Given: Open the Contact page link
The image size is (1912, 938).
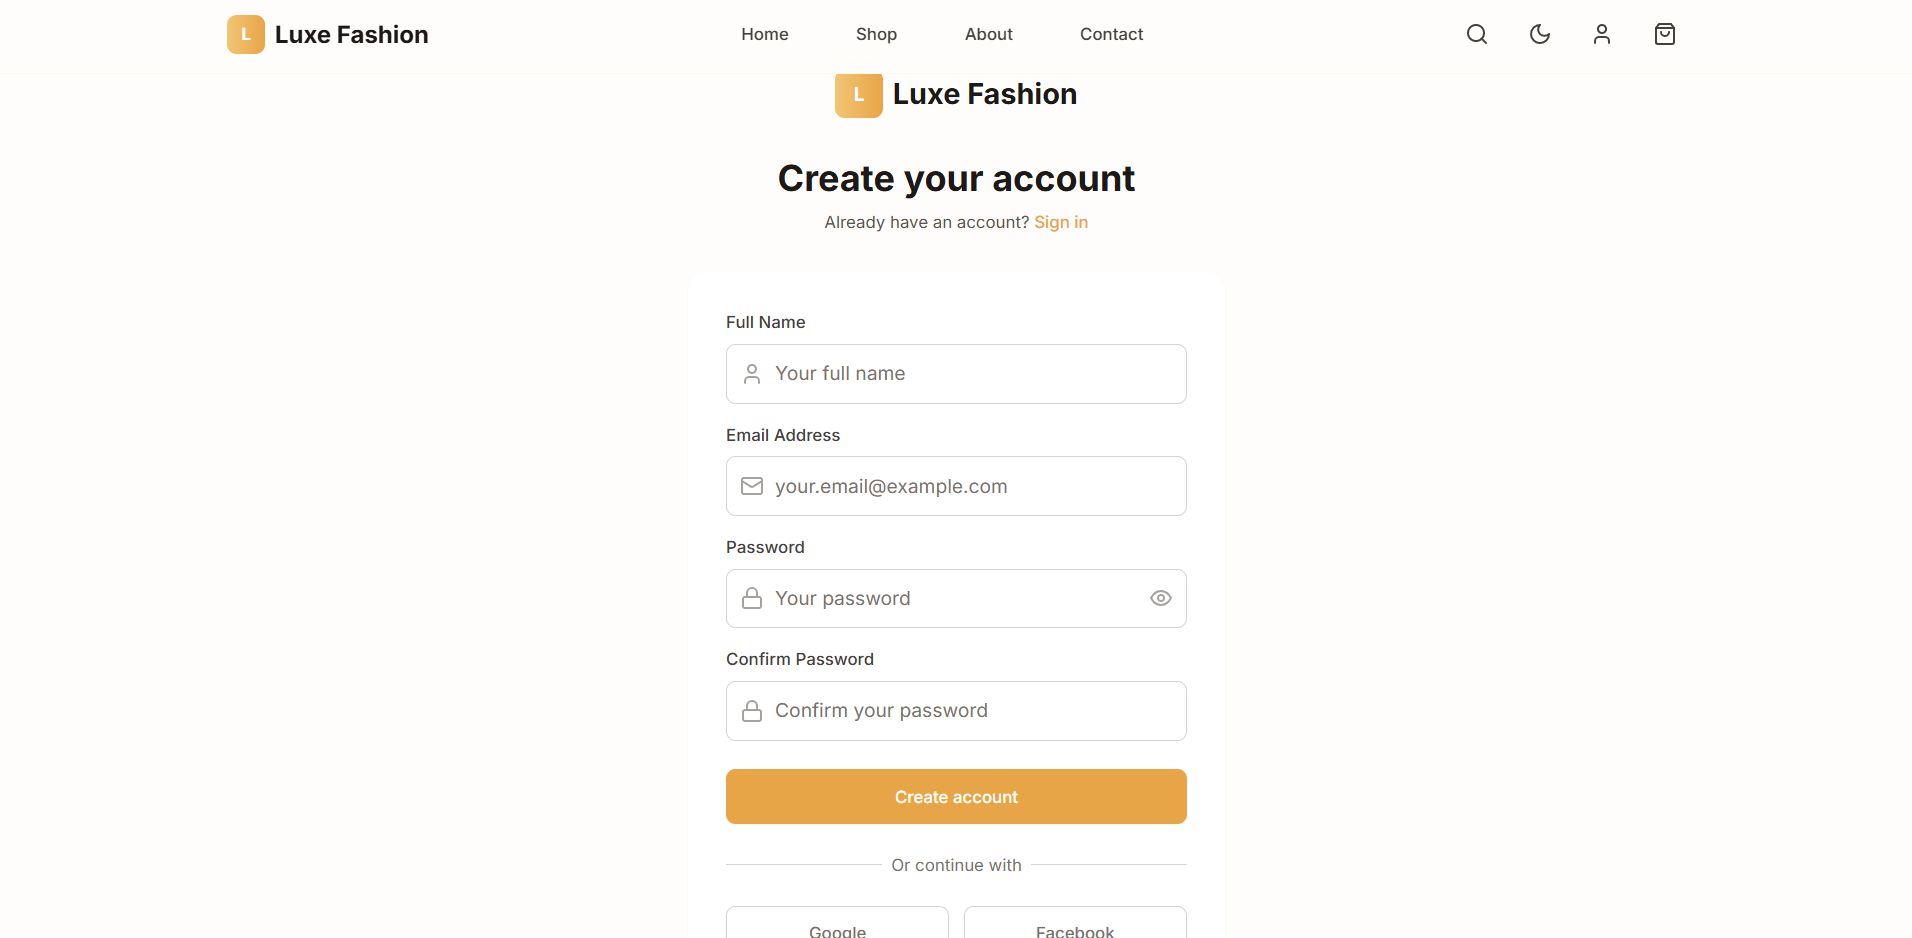Looking at the screenshot, I should pyautogui.click(x=1111, y=35).
